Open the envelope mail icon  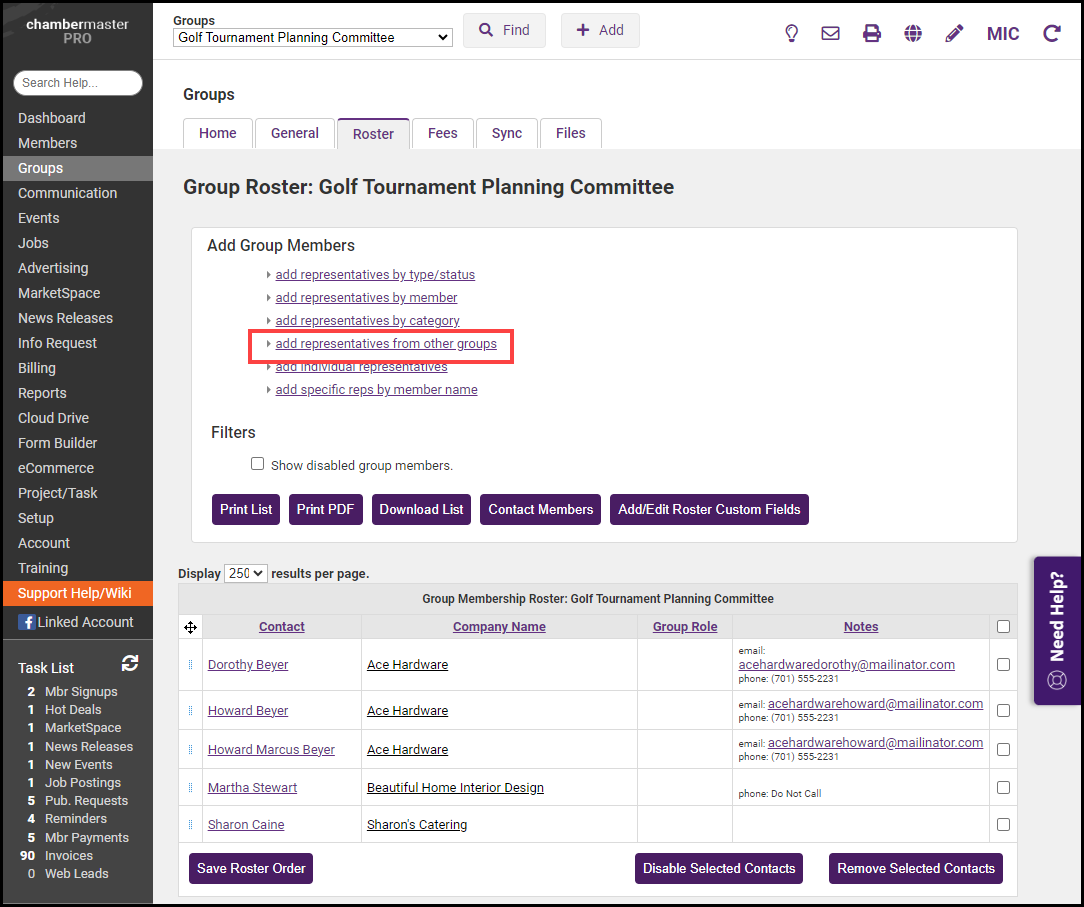click(x=830, y=33)
